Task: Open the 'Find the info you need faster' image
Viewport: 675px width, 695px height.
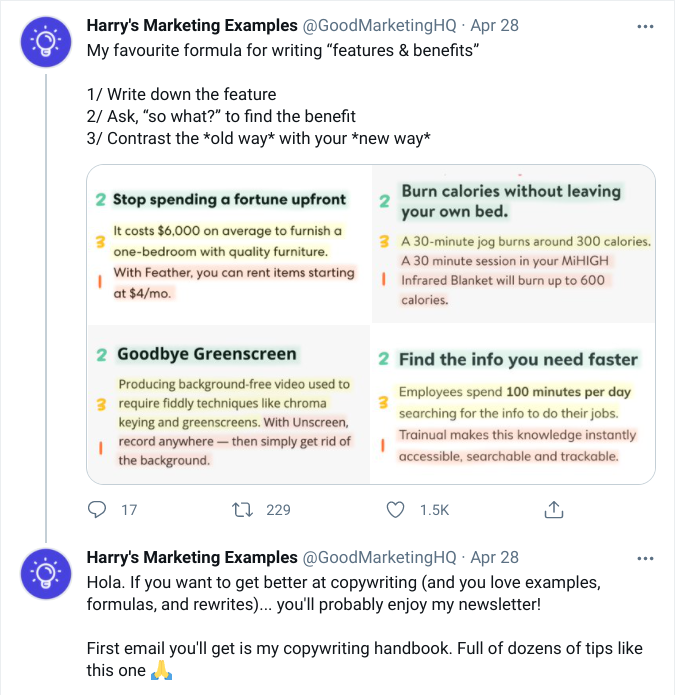Action: coord(513,405)
